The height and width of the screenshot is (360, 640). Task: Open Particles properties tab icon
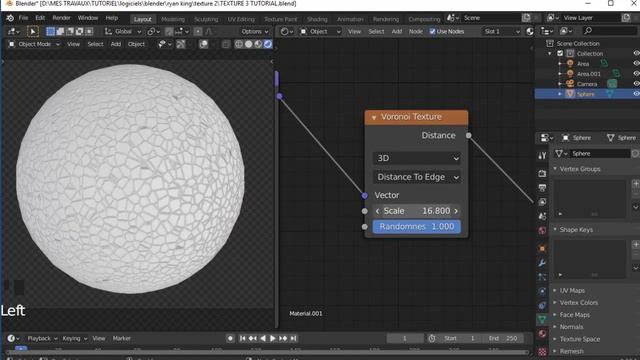coord(542,277)
